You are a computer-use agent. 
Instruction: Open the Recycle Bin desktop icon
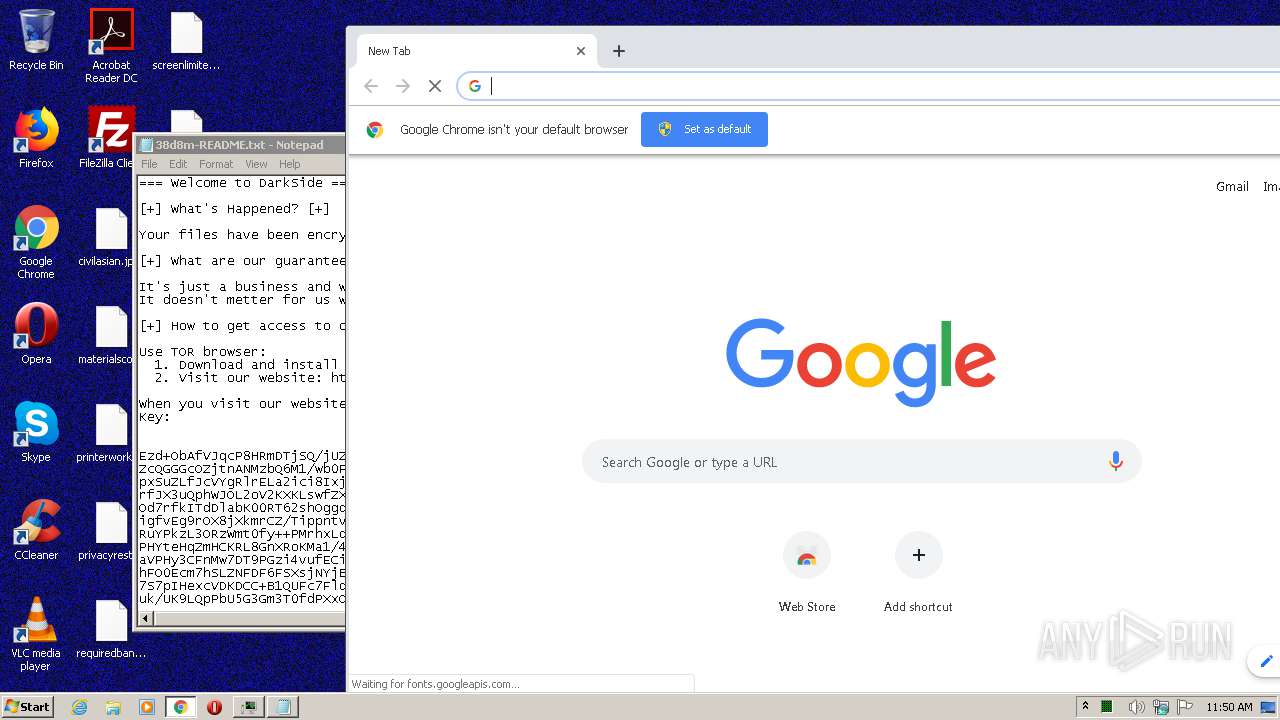pos(36,40)
